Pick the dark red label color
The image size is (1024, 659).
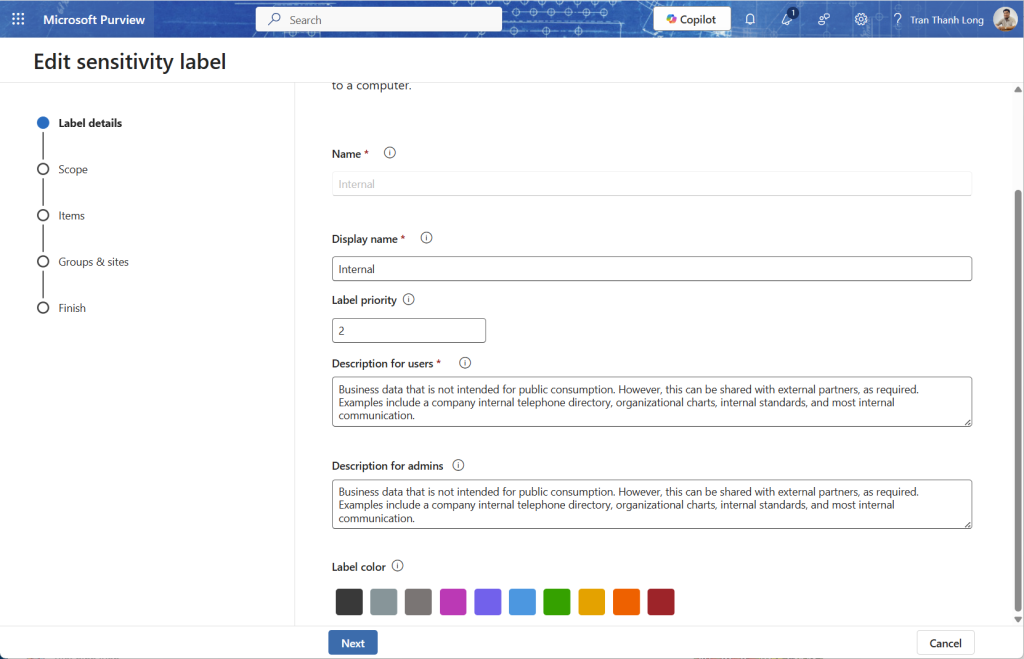[661, 602]
